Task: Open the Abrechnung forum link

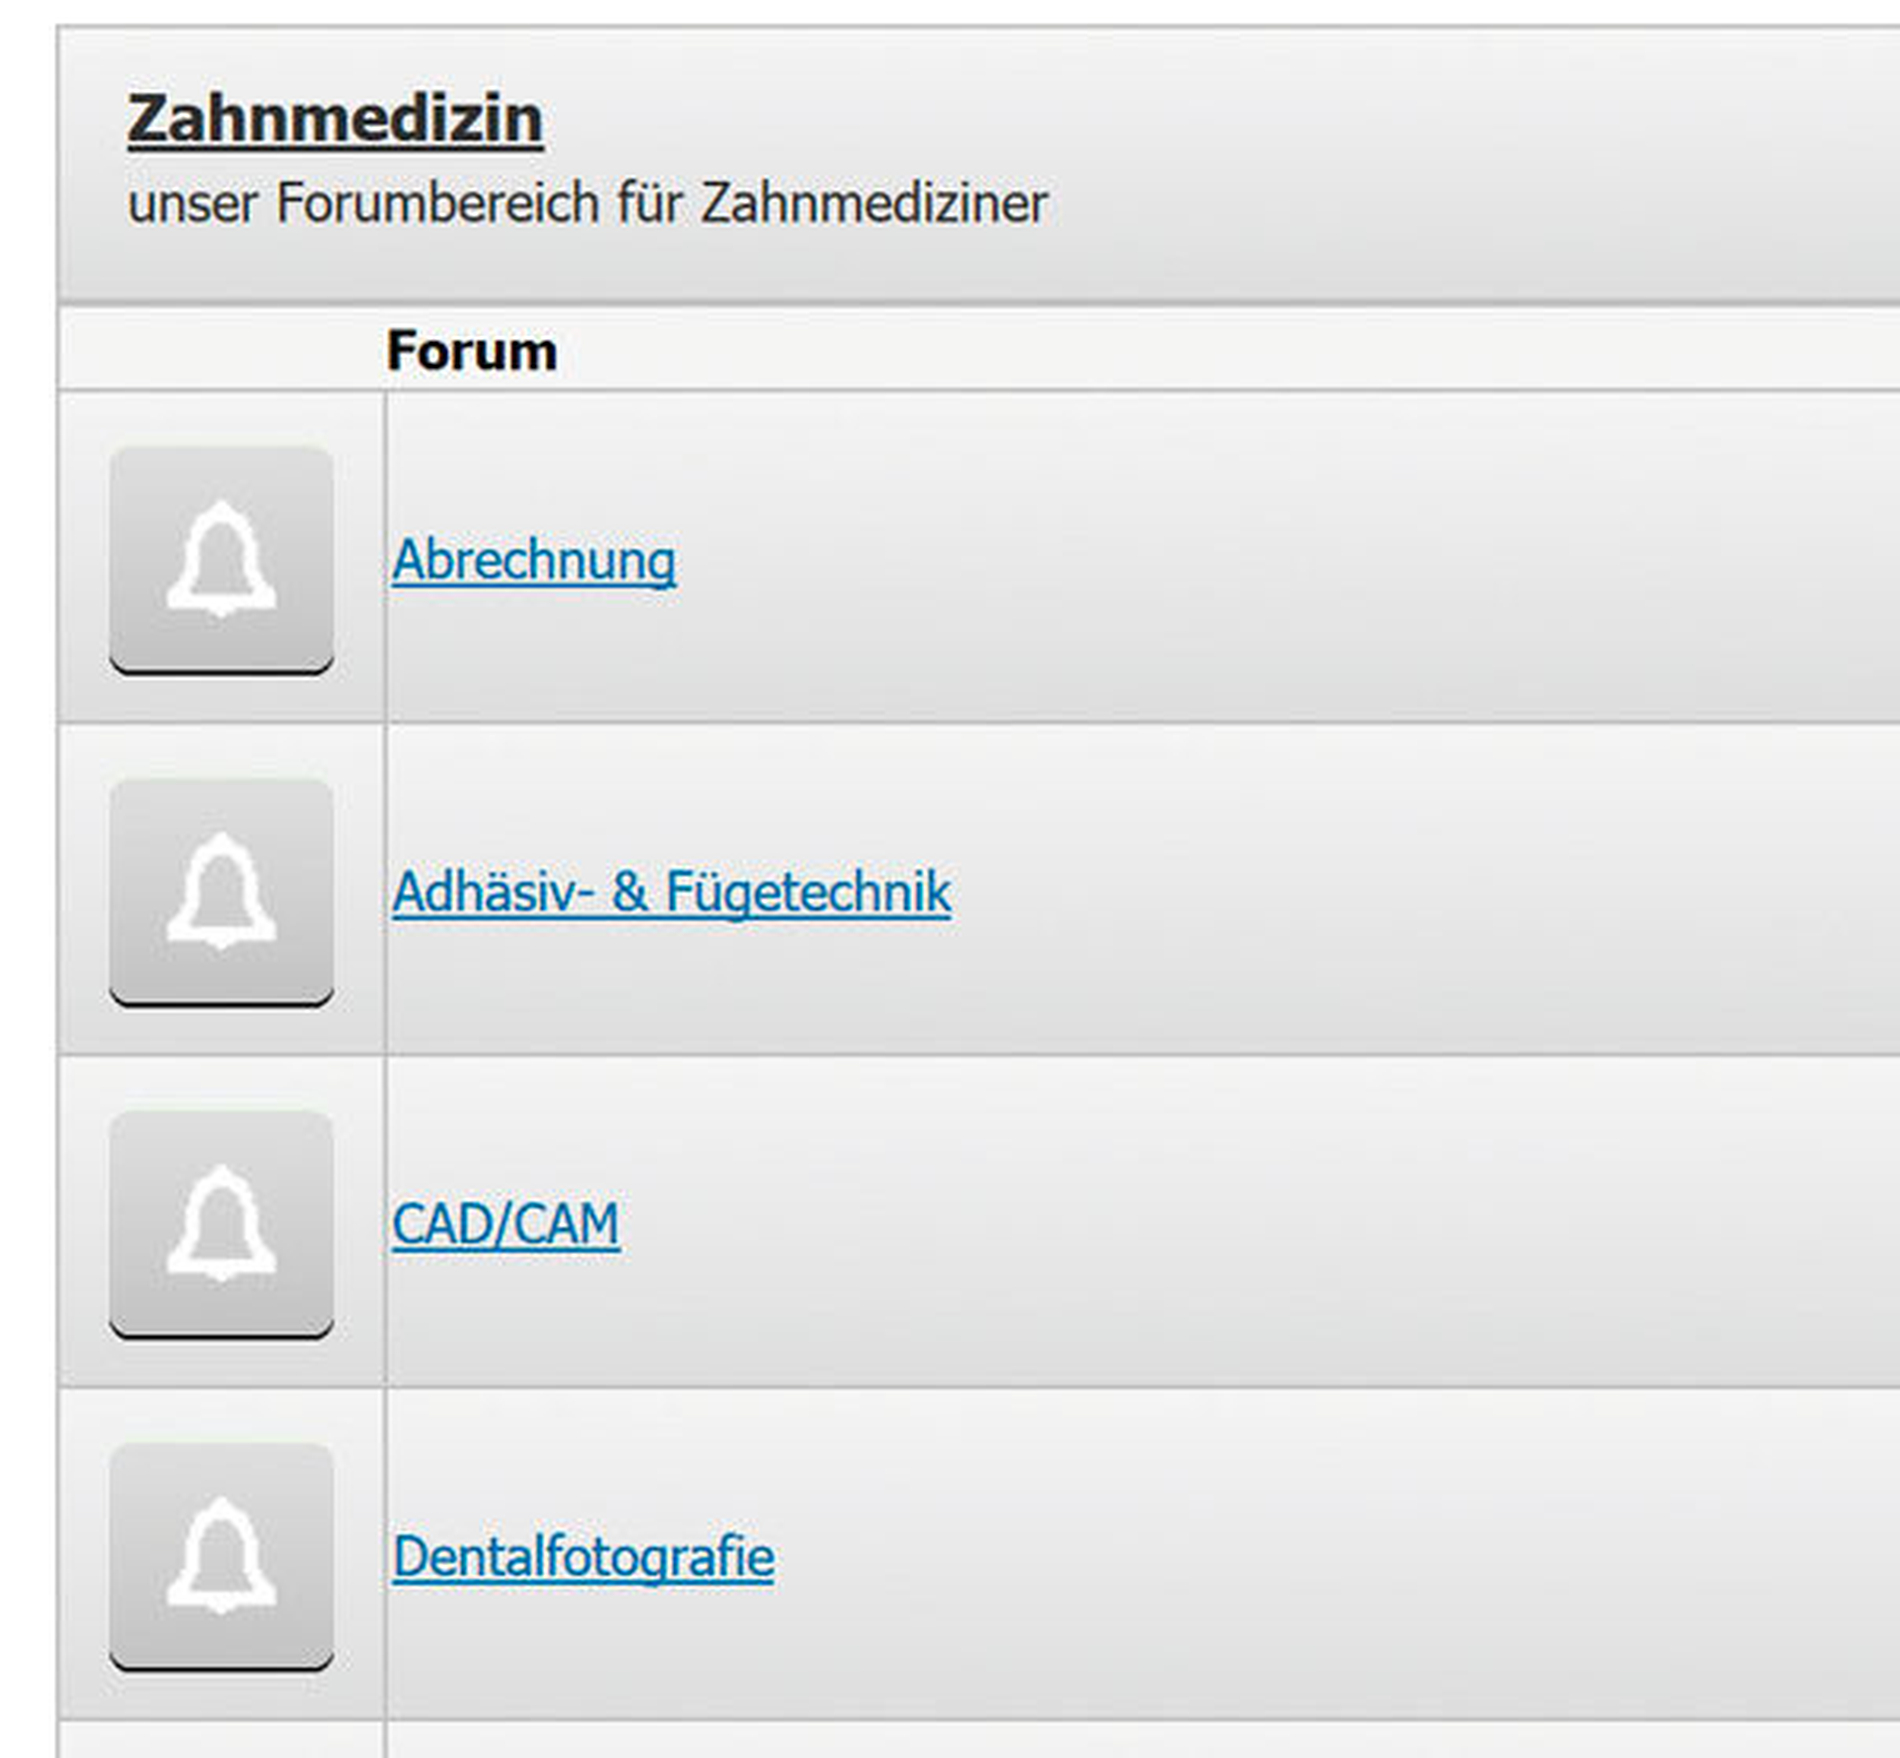Action: point(533,560)
